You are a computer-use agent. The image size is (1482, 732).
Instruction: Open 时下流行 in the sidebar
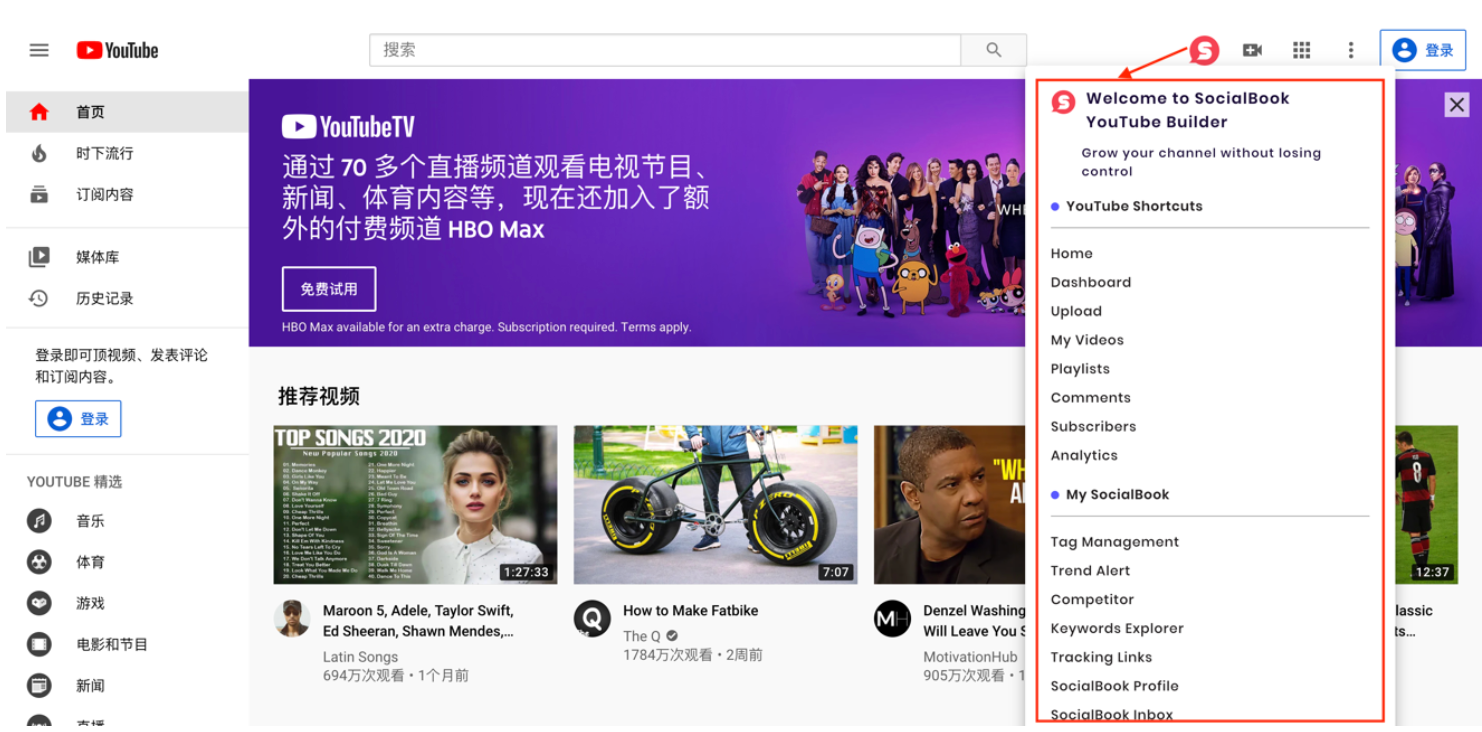click(x=127, y=153)
